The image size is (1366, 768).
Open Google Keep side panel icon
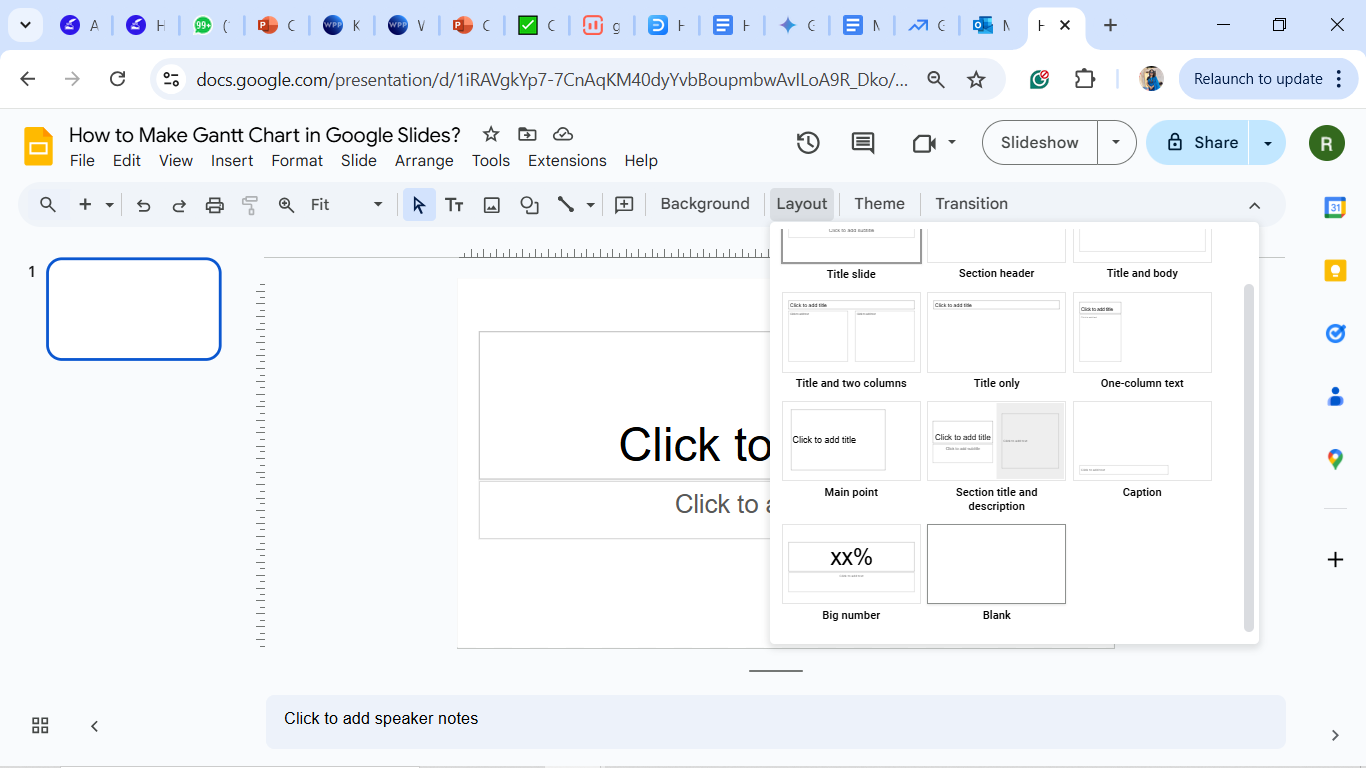pyautogui.click(x=1335, y=270)
